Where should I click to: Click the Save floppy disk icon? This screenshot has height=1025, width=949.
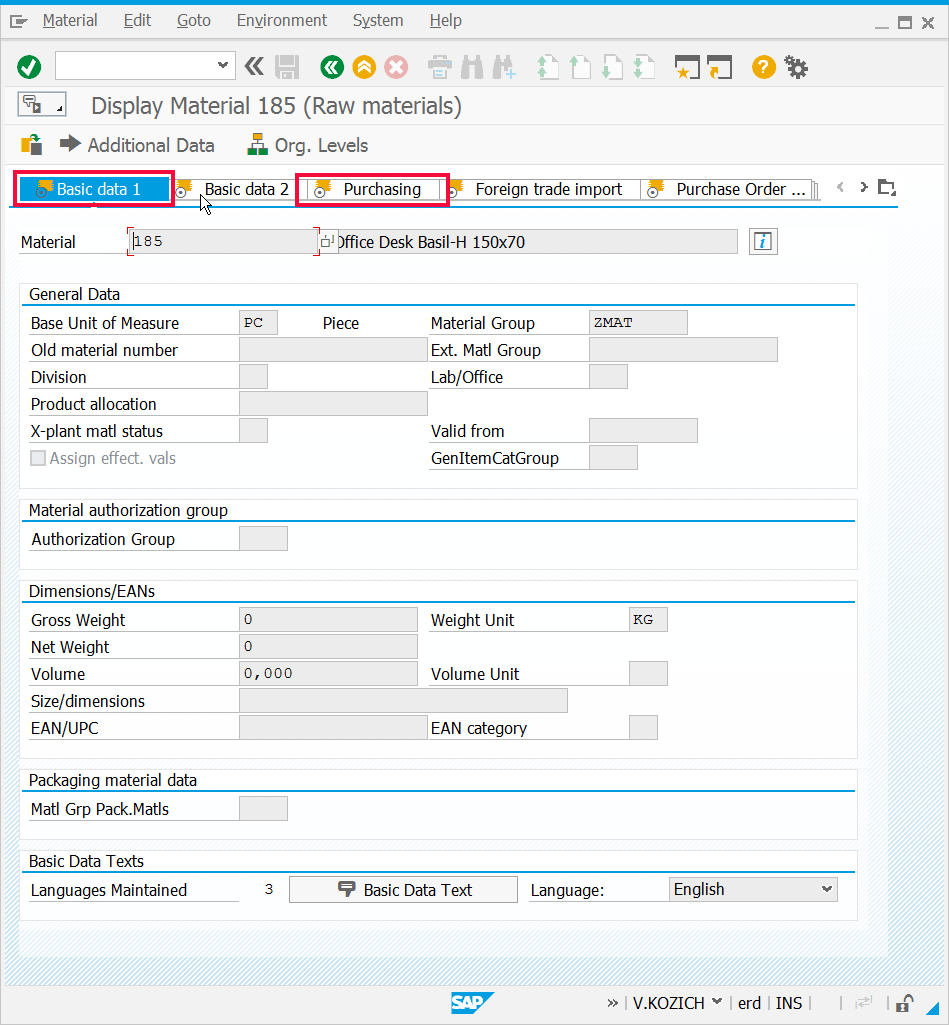(286, 67)
